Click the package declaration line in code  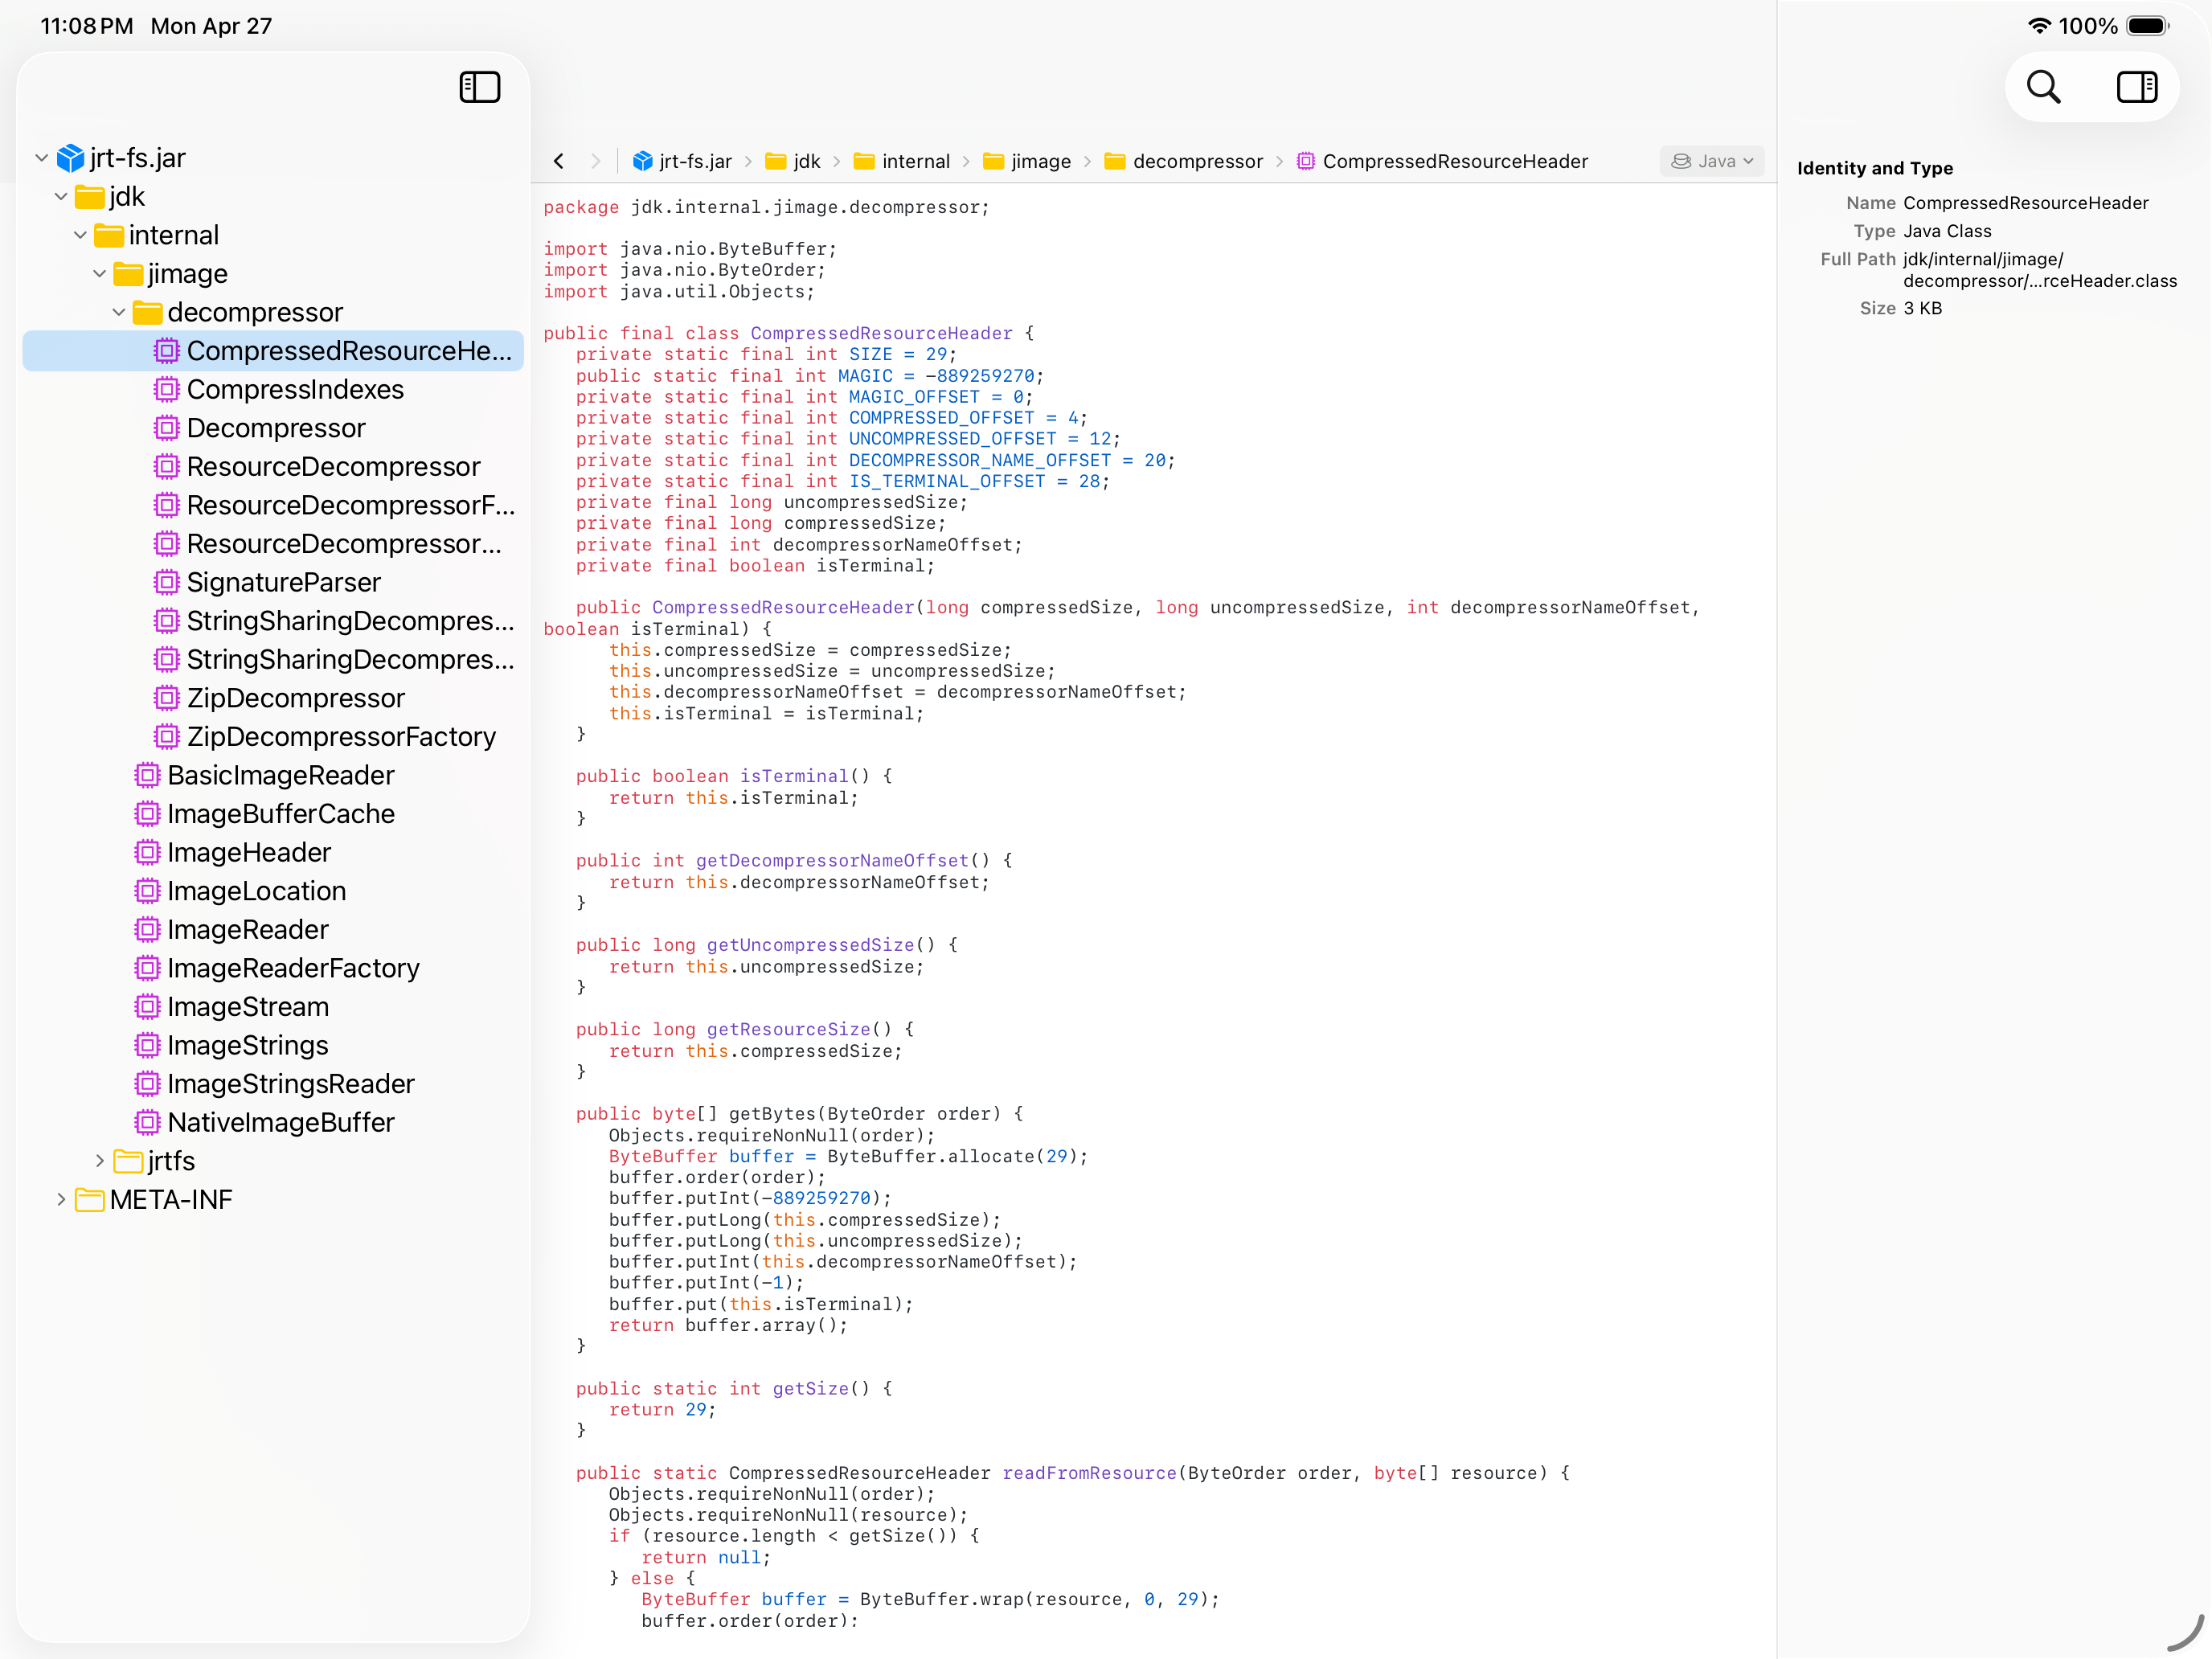(x=766, y=207)
